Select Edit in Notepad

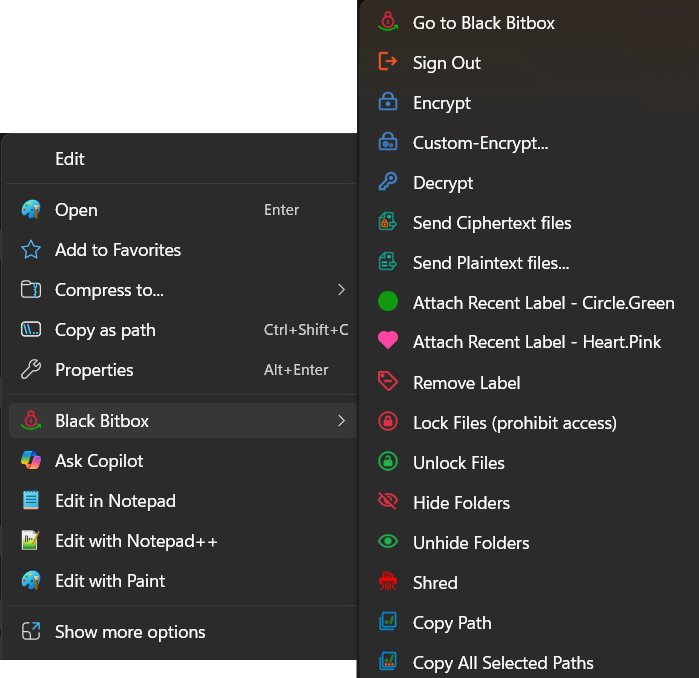pos(115,501)
